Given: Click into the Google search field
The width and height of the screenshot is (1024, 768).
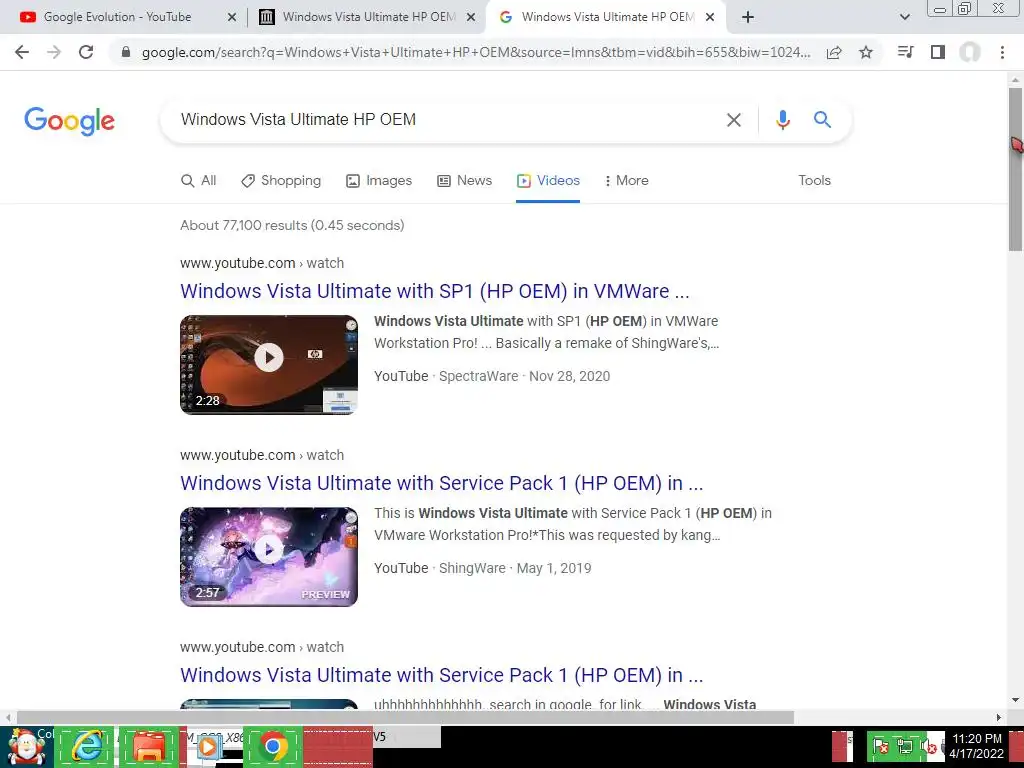Looking at the screenshot, I should coord(444,120).
